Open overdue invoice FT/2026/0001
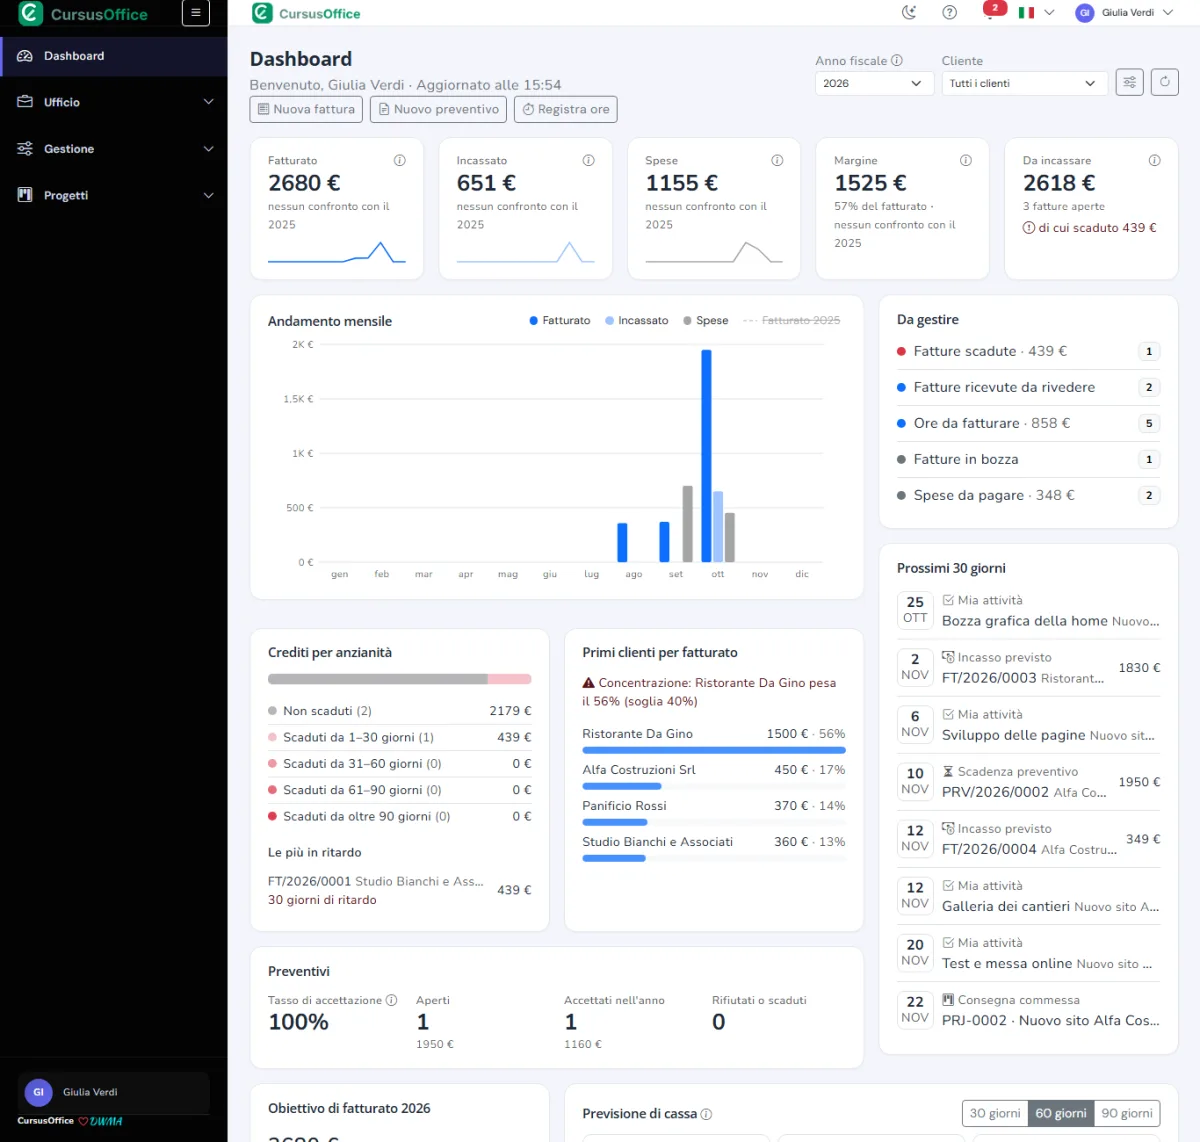Viewport: 1200px width, 1142px height. (400, 890)
